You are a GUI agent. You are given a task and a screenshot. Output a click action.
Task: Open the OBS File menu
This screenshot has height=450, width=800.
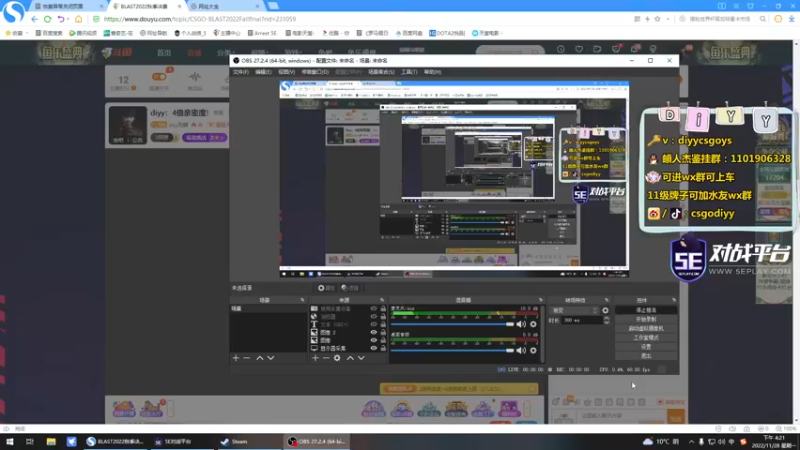click(240, 72)
